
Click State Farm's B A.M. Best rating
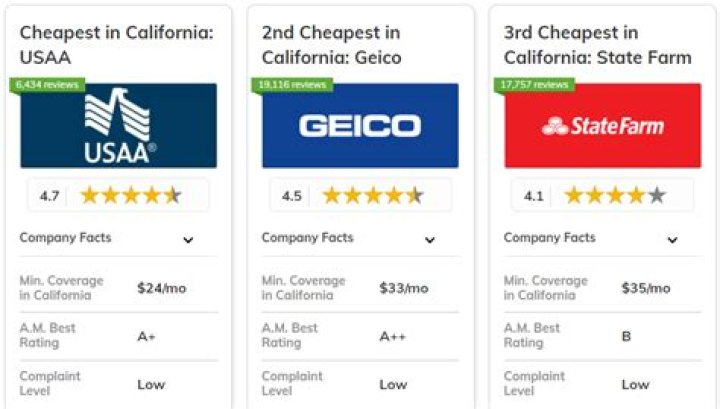(x=626, y=336)
